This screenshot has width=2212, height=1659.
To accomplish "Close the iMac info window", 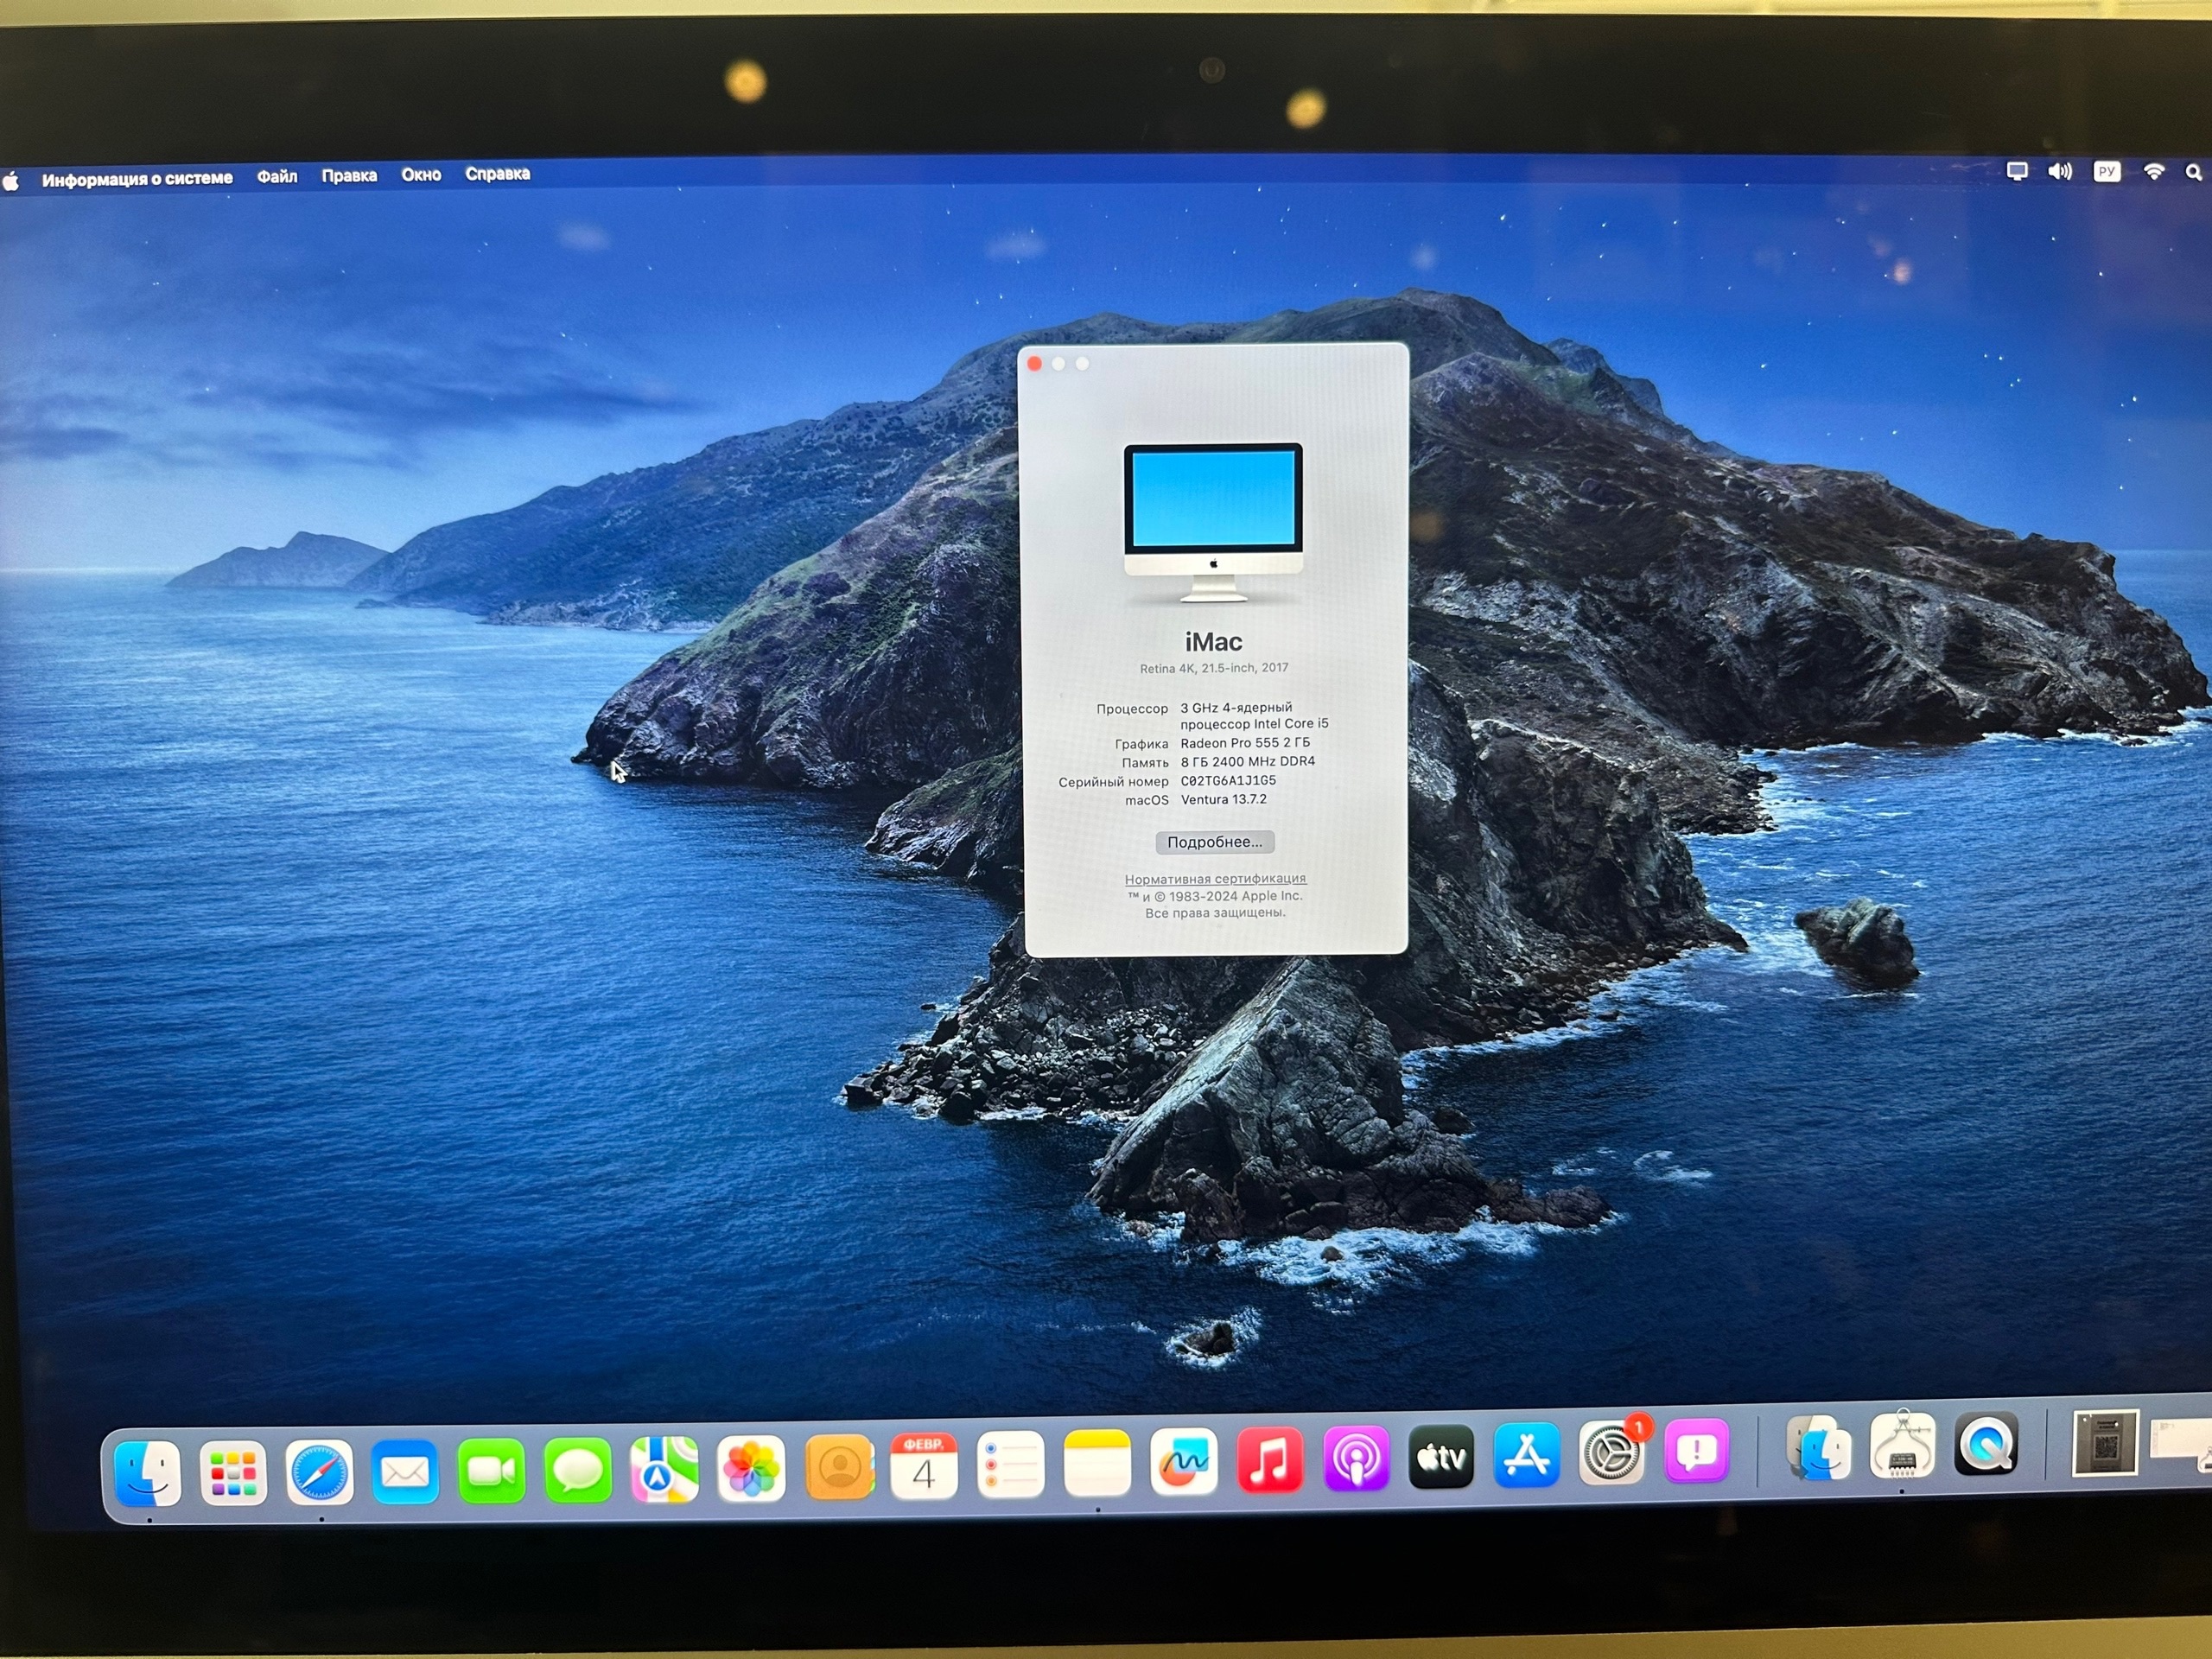I will click(x=1035, y=364).
